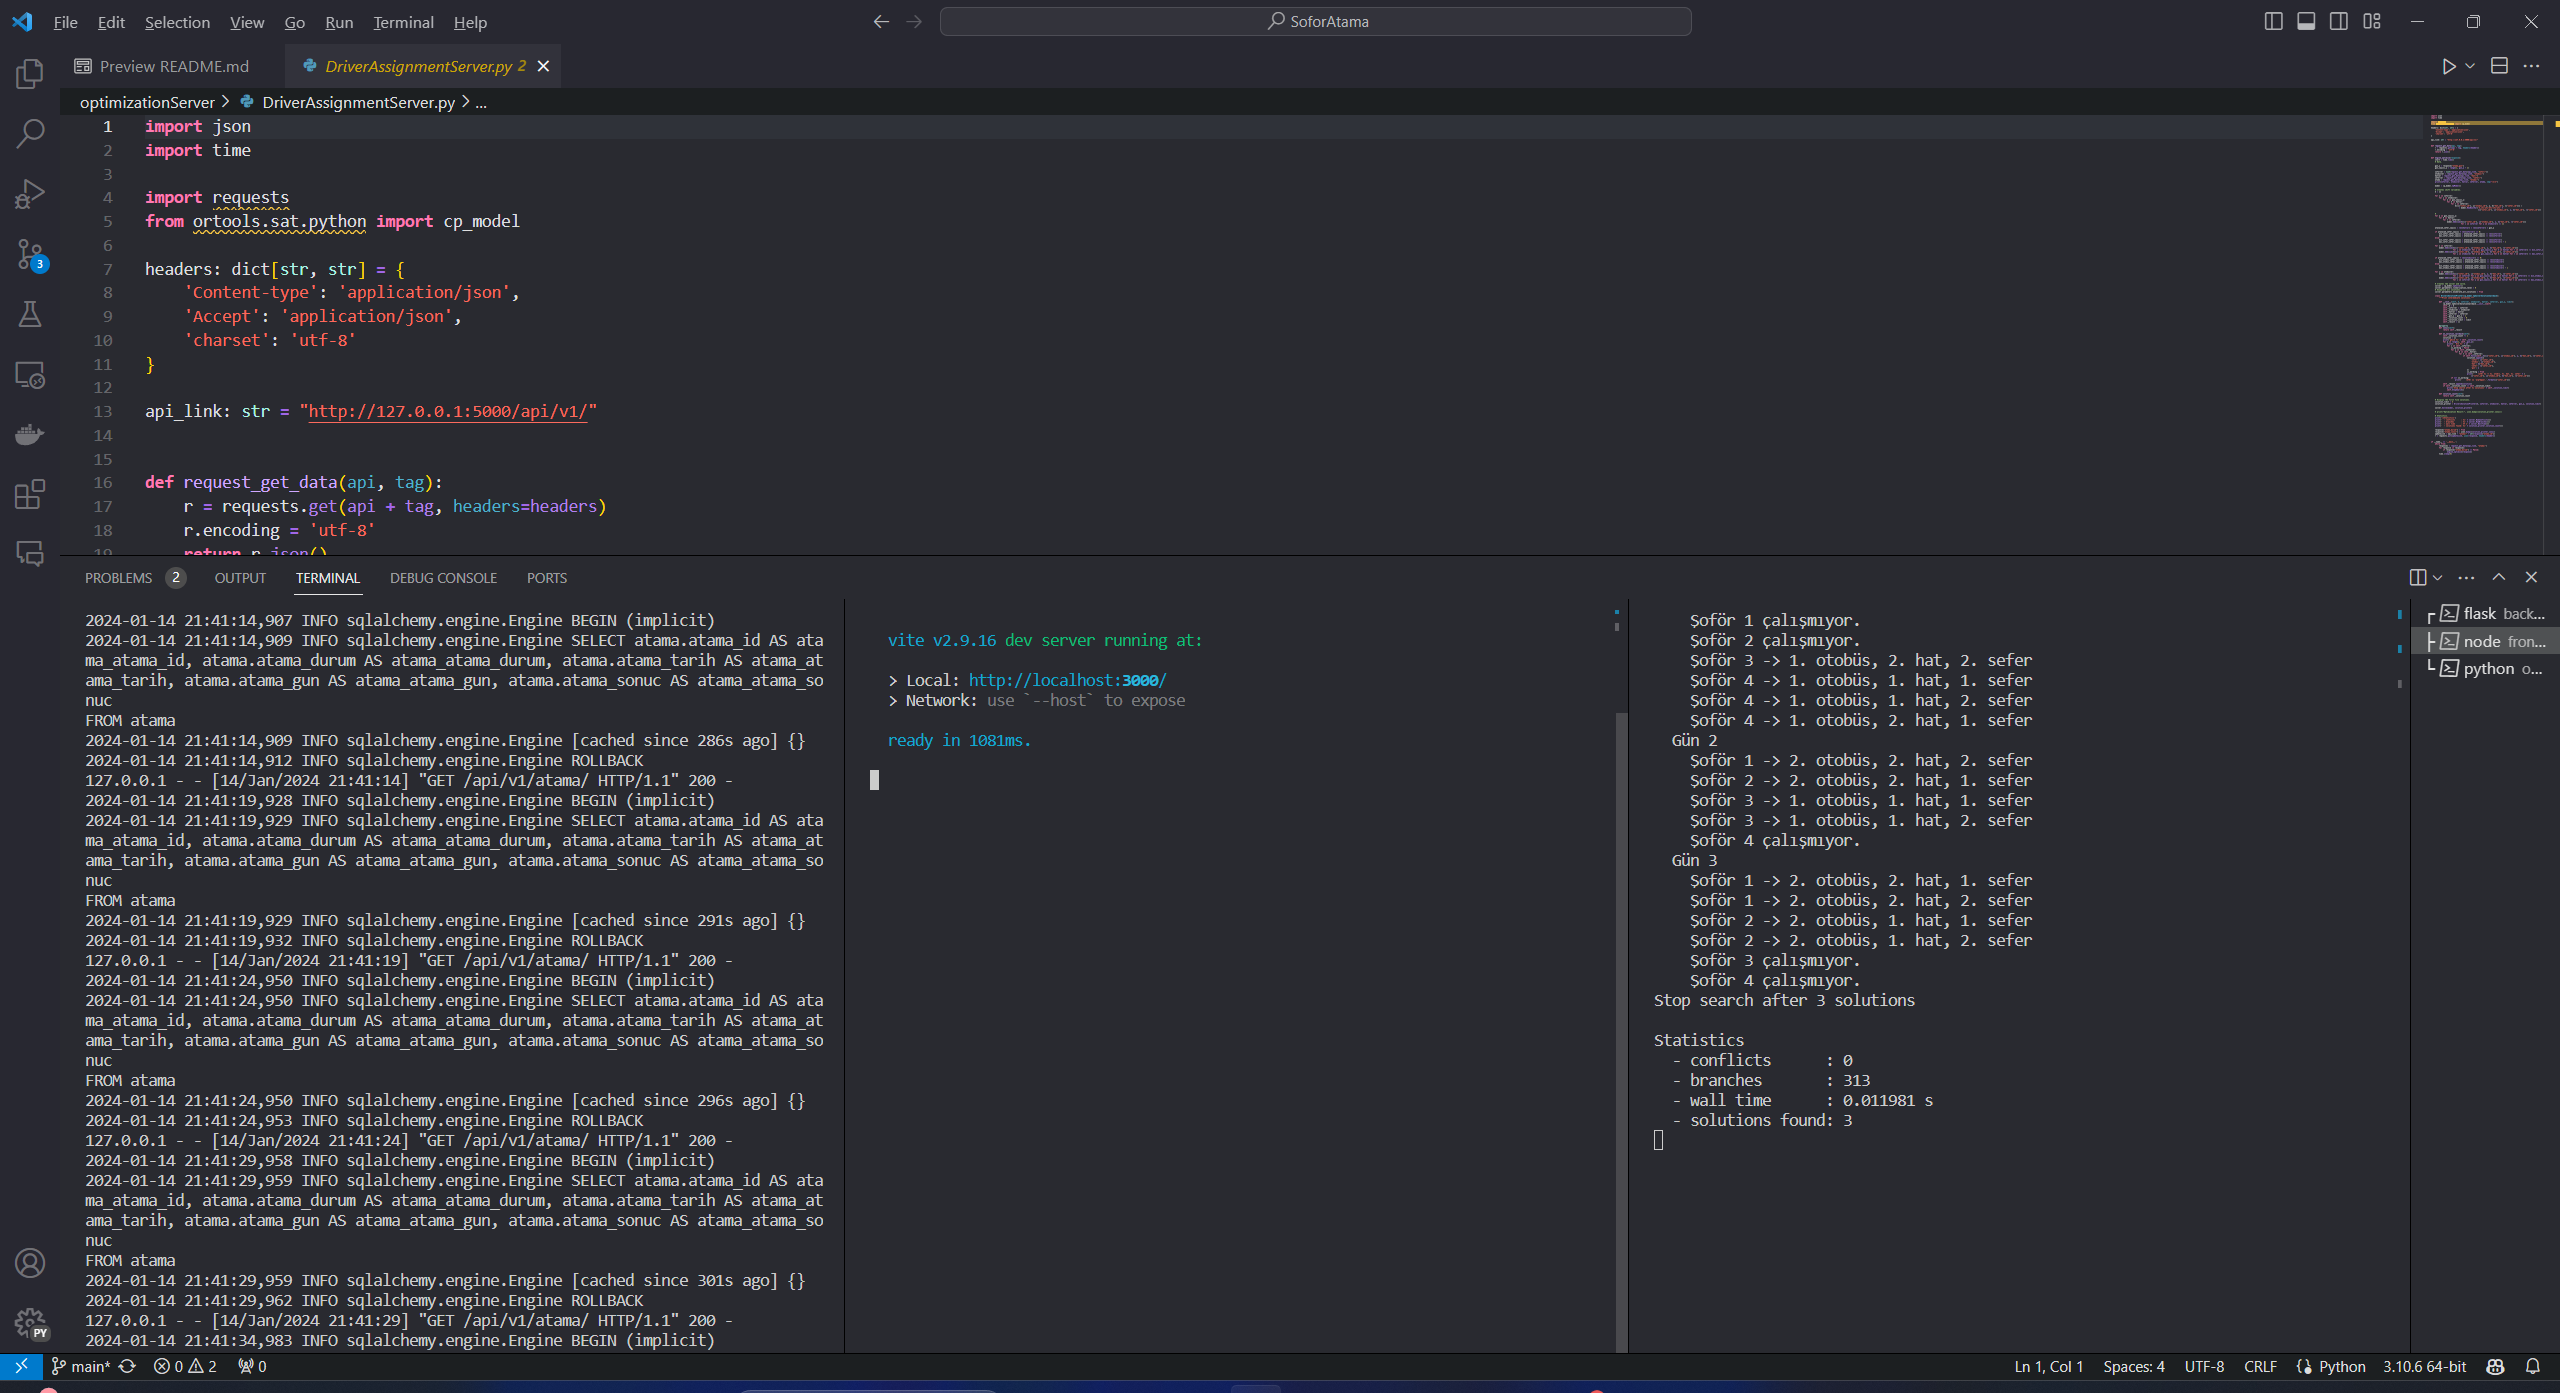Click the SoforAtama command center search box

pos(1315,21)
